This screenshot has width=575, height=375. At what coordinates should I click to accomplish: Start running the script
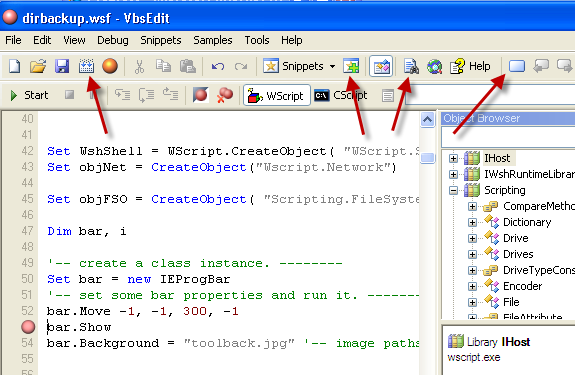coord(29,95)
